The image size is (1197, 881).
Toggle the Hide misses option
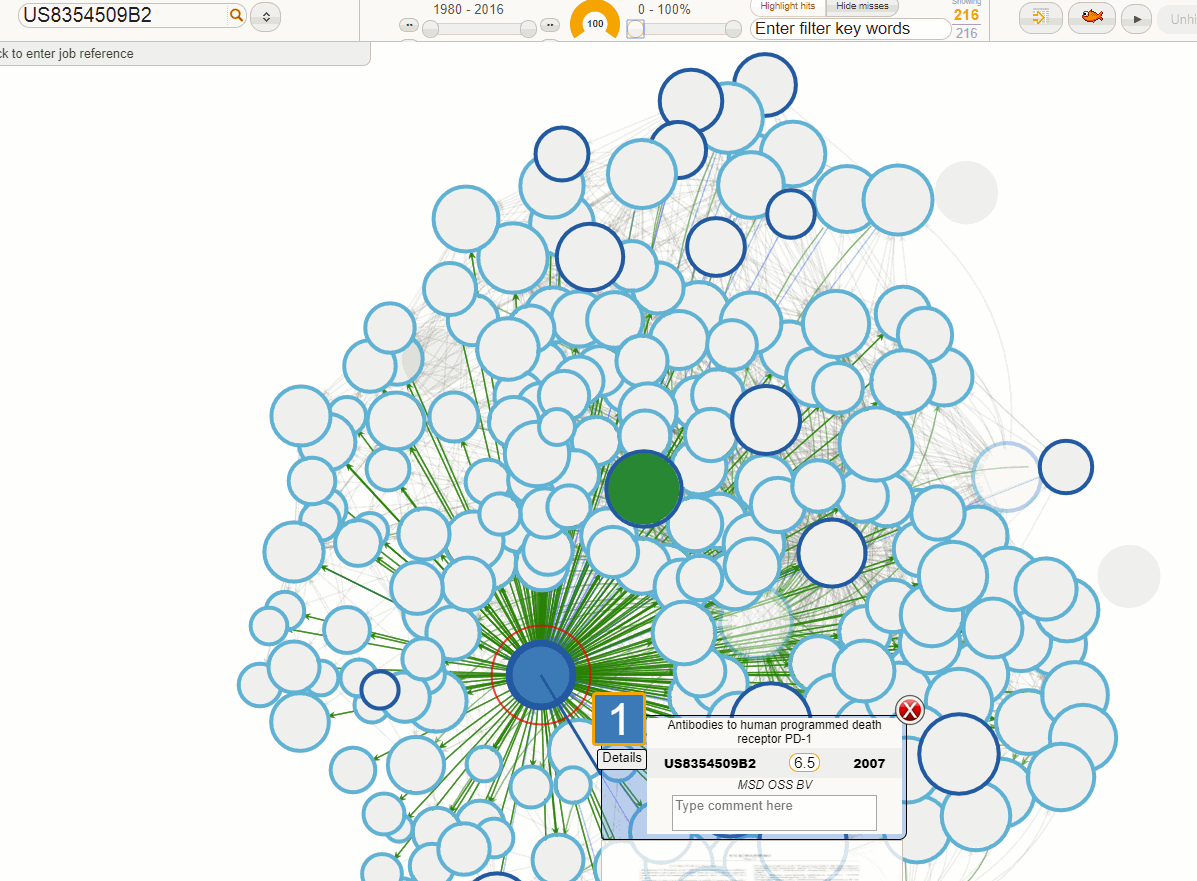[x=862, y=6]
